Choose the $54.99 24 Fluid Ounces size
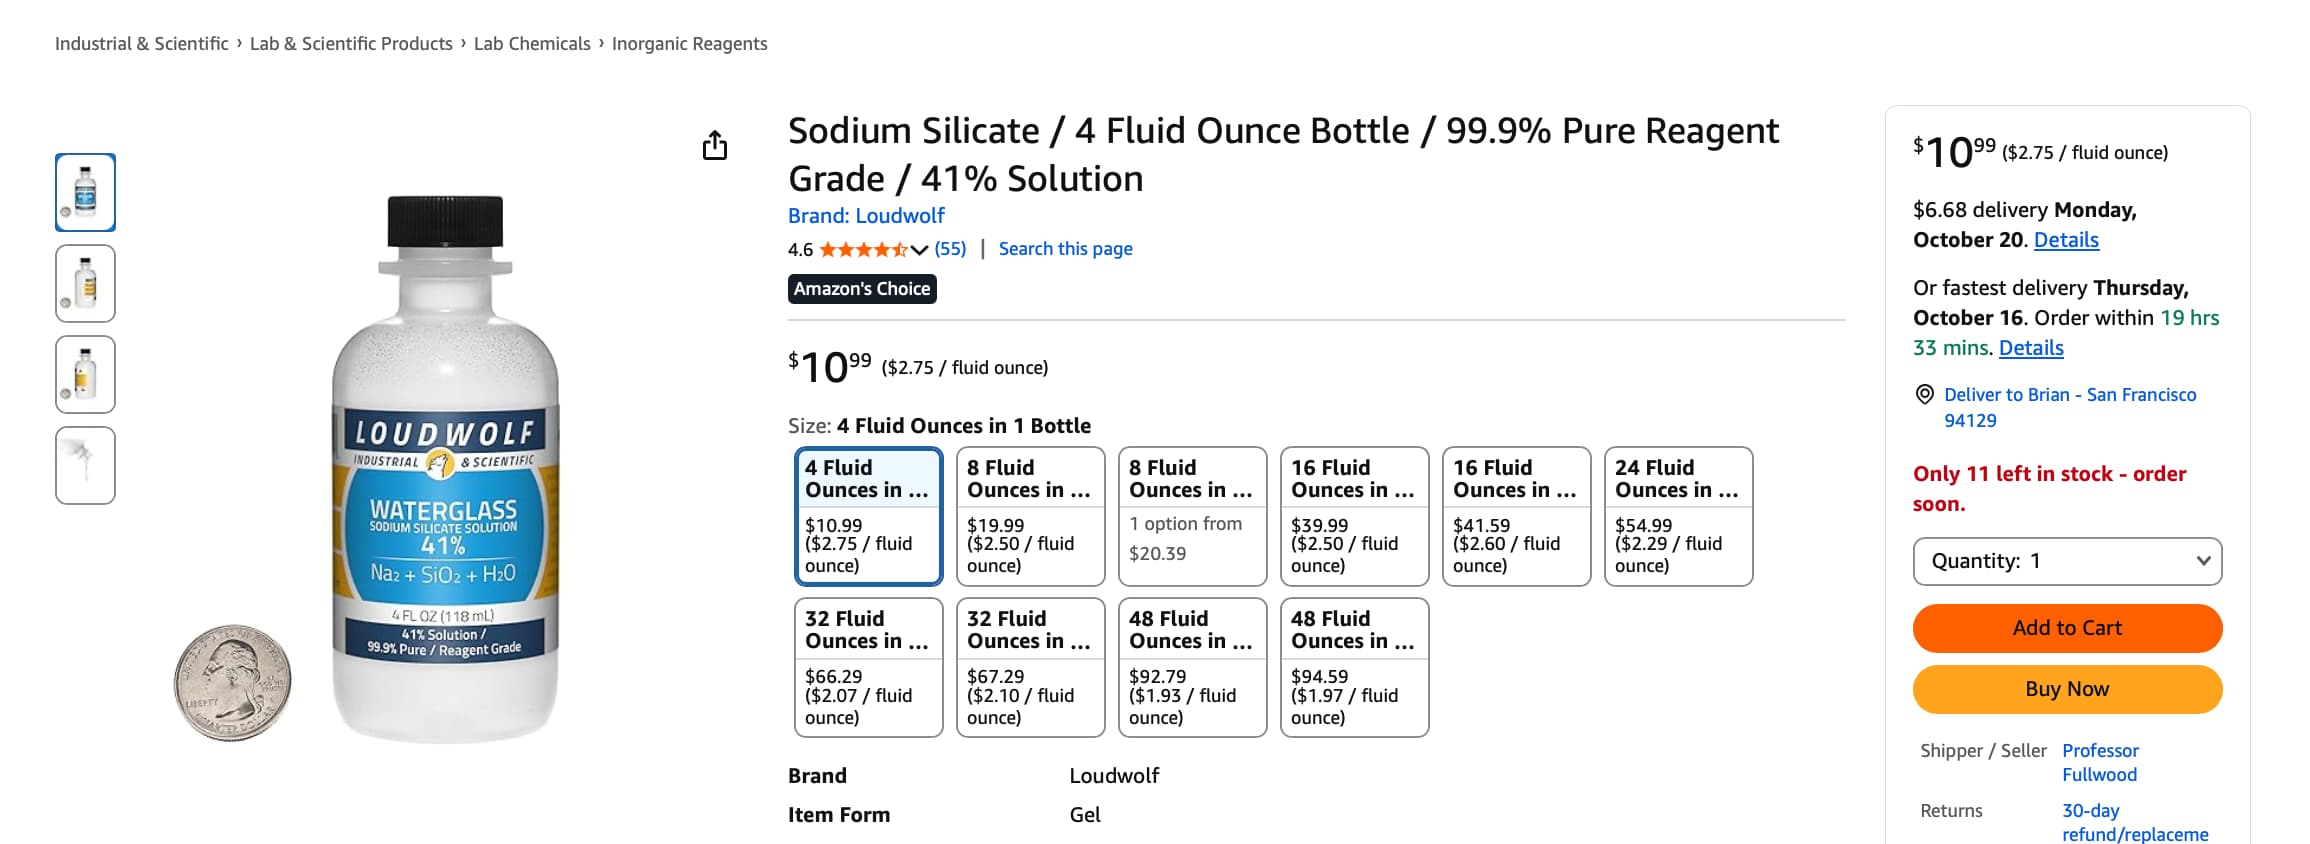 pos(1678,516)
